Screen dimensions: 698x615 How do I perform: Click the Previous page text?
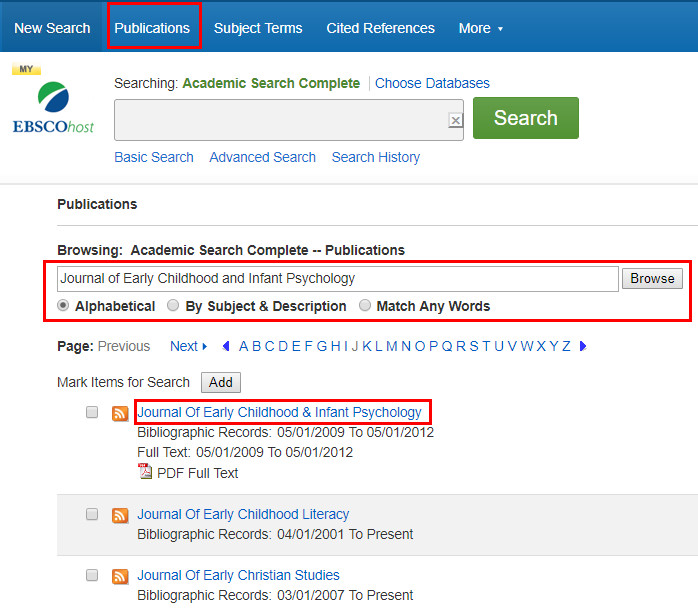click(124, 346)
